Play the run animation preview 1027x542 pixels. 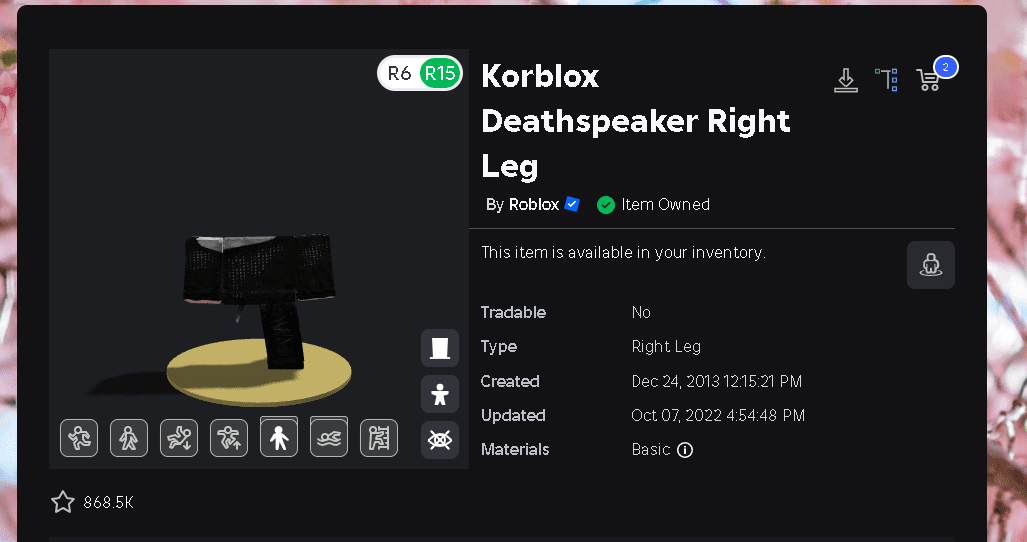point(79,438)
